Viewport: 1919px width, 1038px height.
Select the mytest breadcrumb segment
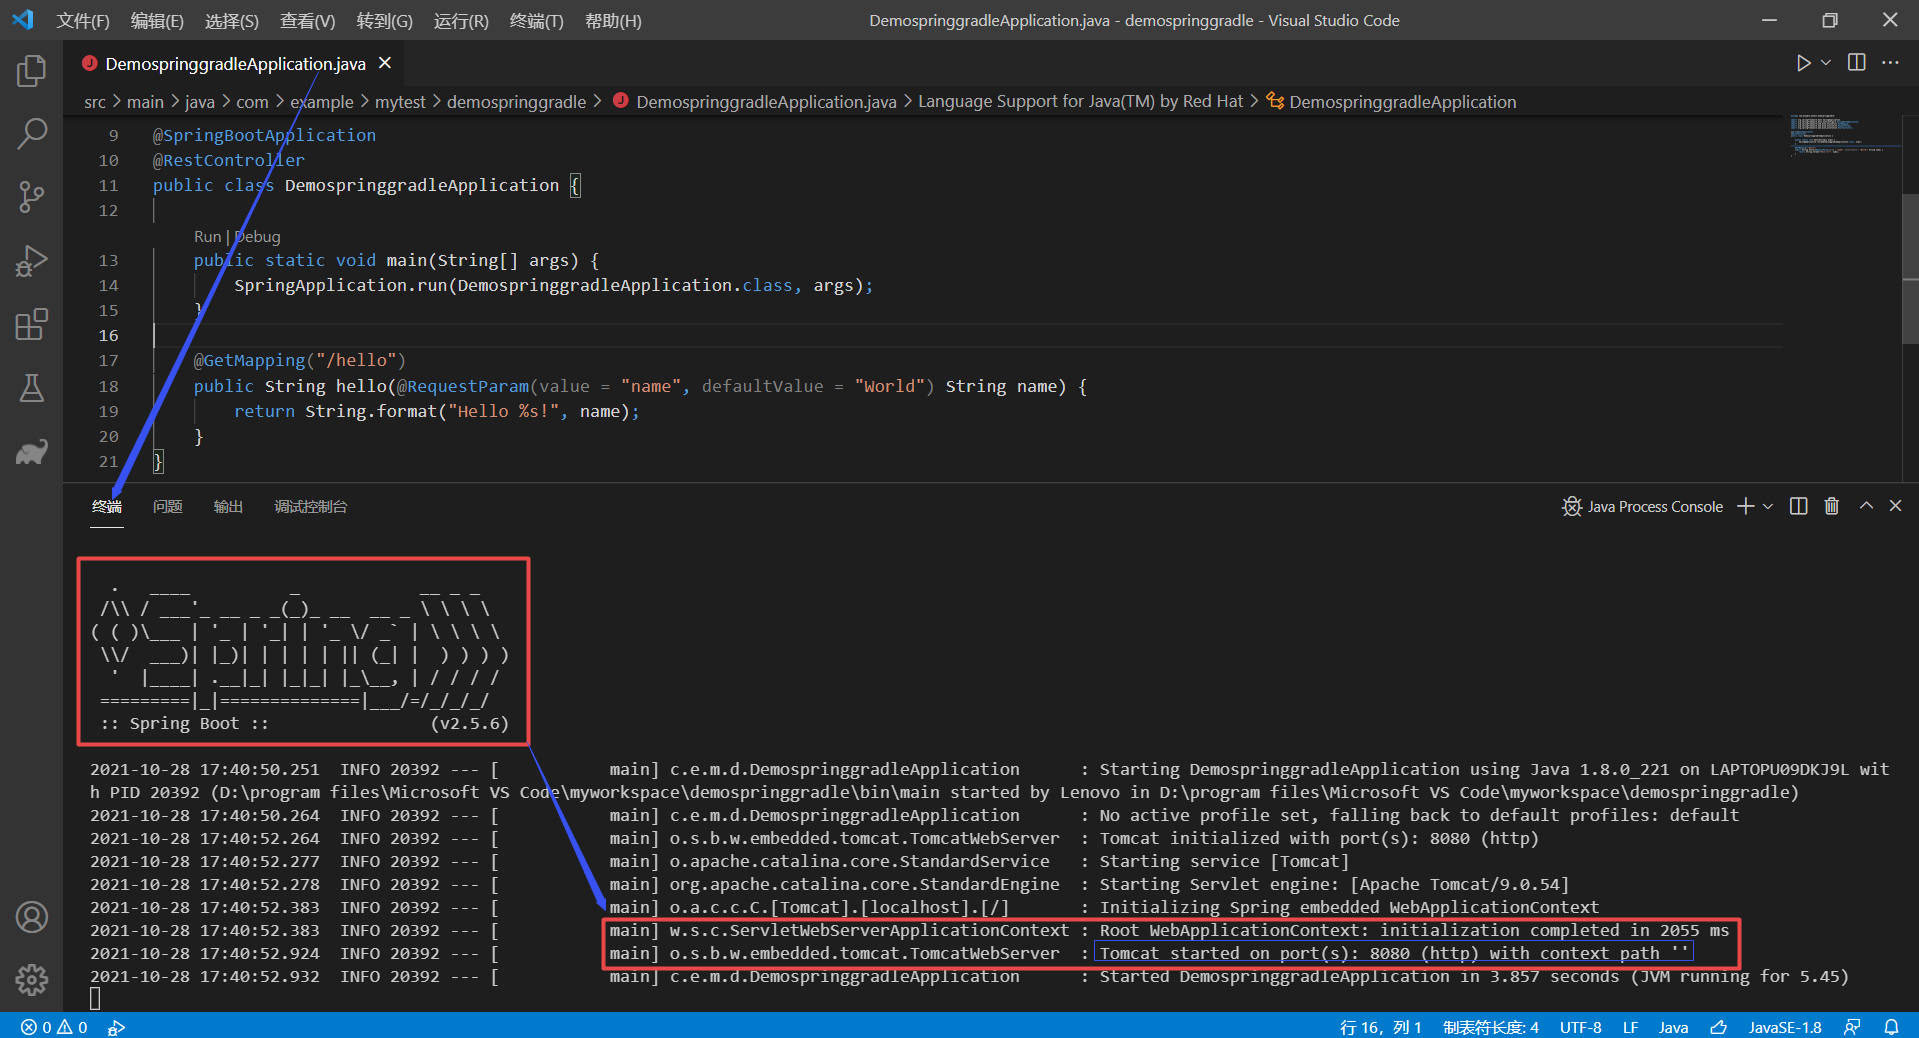pyautogui.click(x=400, y=102)
